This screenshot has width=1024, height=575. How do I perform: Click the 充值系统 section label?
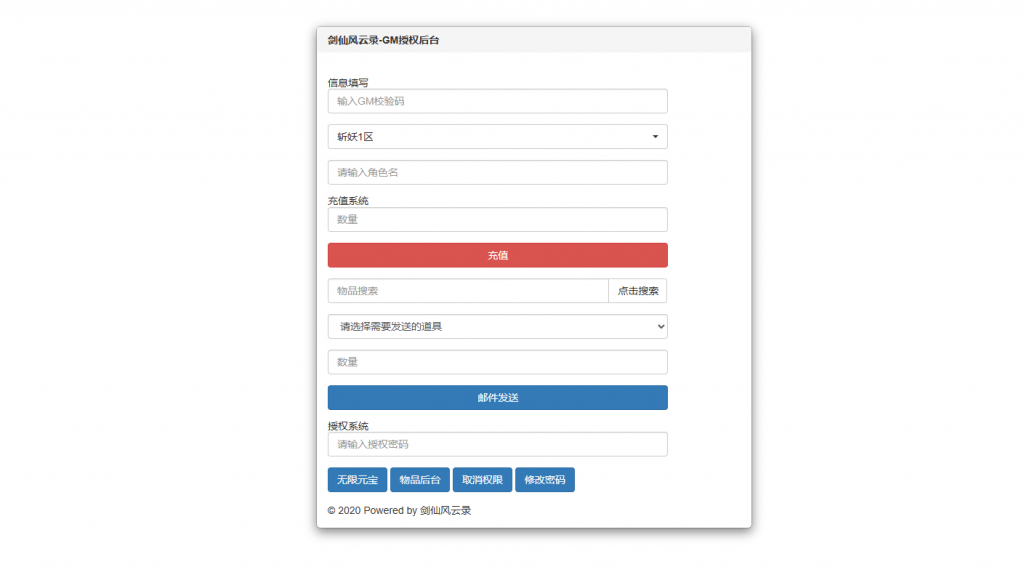tap(348, 201)
